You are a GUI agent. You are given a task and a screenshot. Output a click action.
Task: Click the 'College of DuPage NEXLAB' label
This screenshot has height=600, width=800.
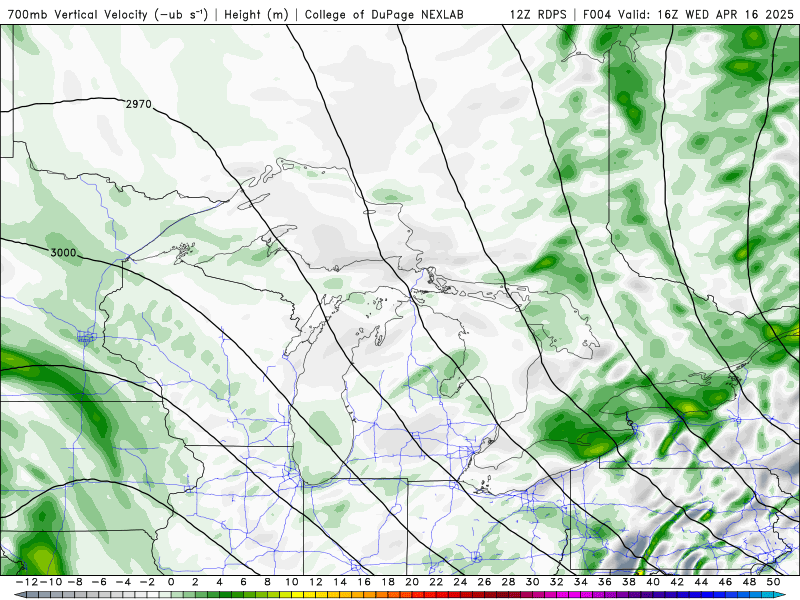384,14
